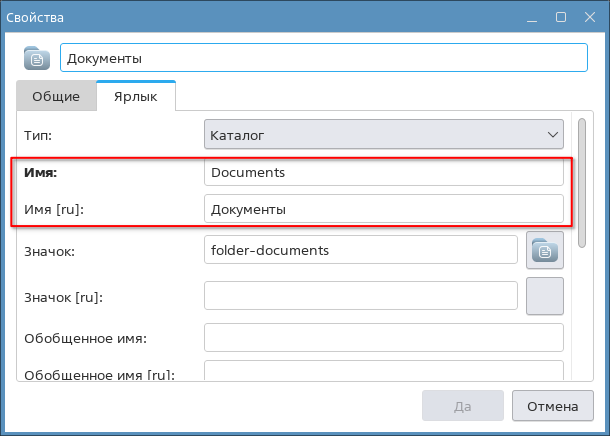
Task: Click the vertical scrollbar of the Ярлык panel
Action: point(583,180)
